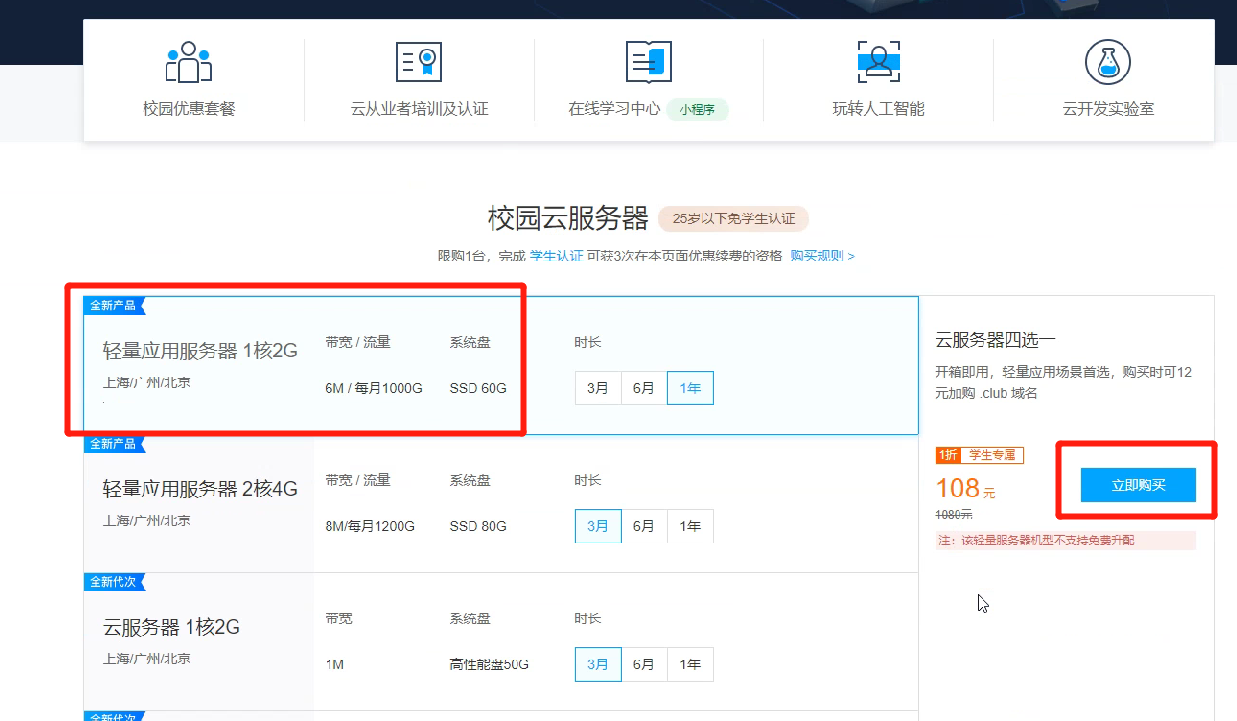Screen dimensions: 1237x721
Task: Click the 6M / 每月1000G bandwidth value
Action: pos(374,388)
